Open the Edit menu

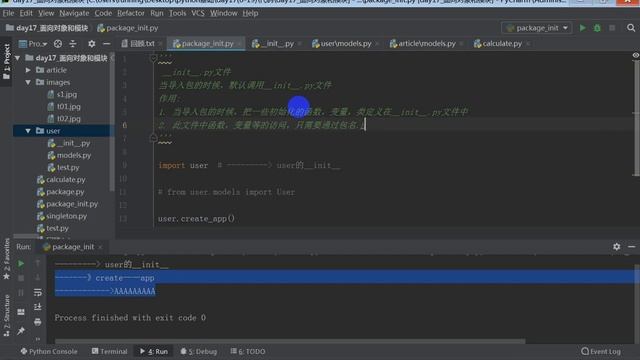(26, 13)
